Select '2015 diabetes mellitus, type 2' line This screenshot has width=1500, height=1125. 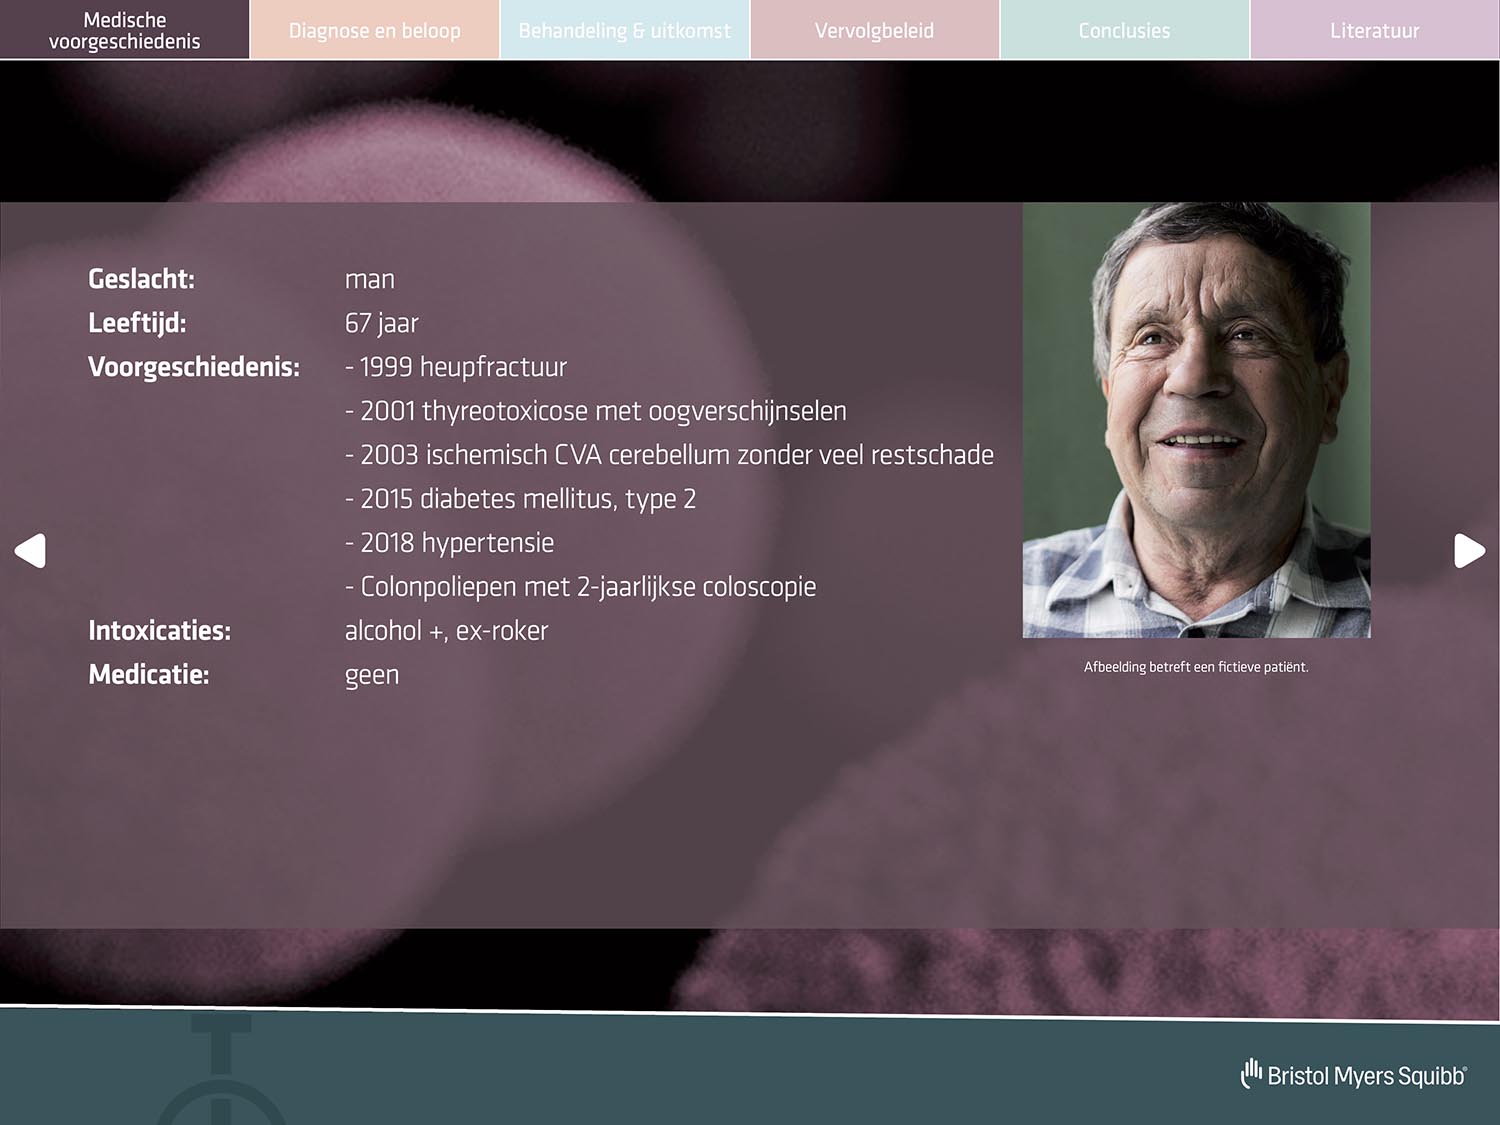click(x=520, y=499)
